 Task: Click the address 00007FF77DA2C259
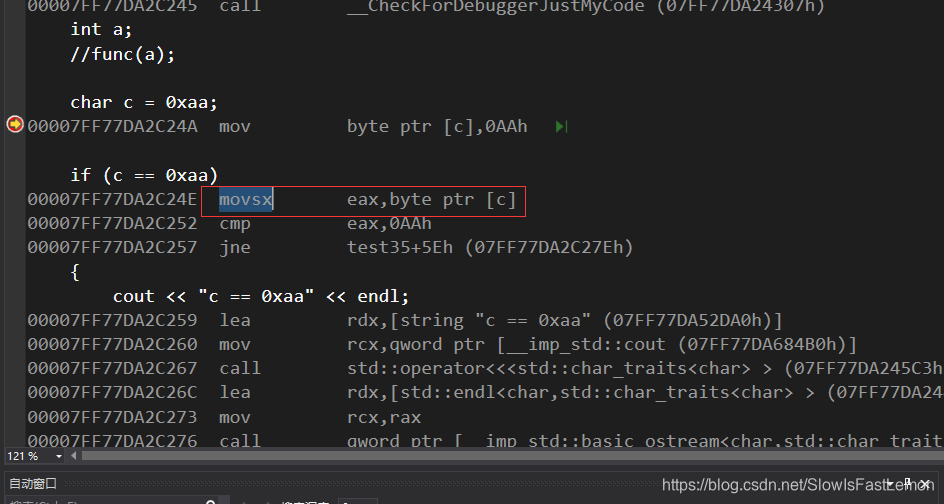(x=113, y=320)
